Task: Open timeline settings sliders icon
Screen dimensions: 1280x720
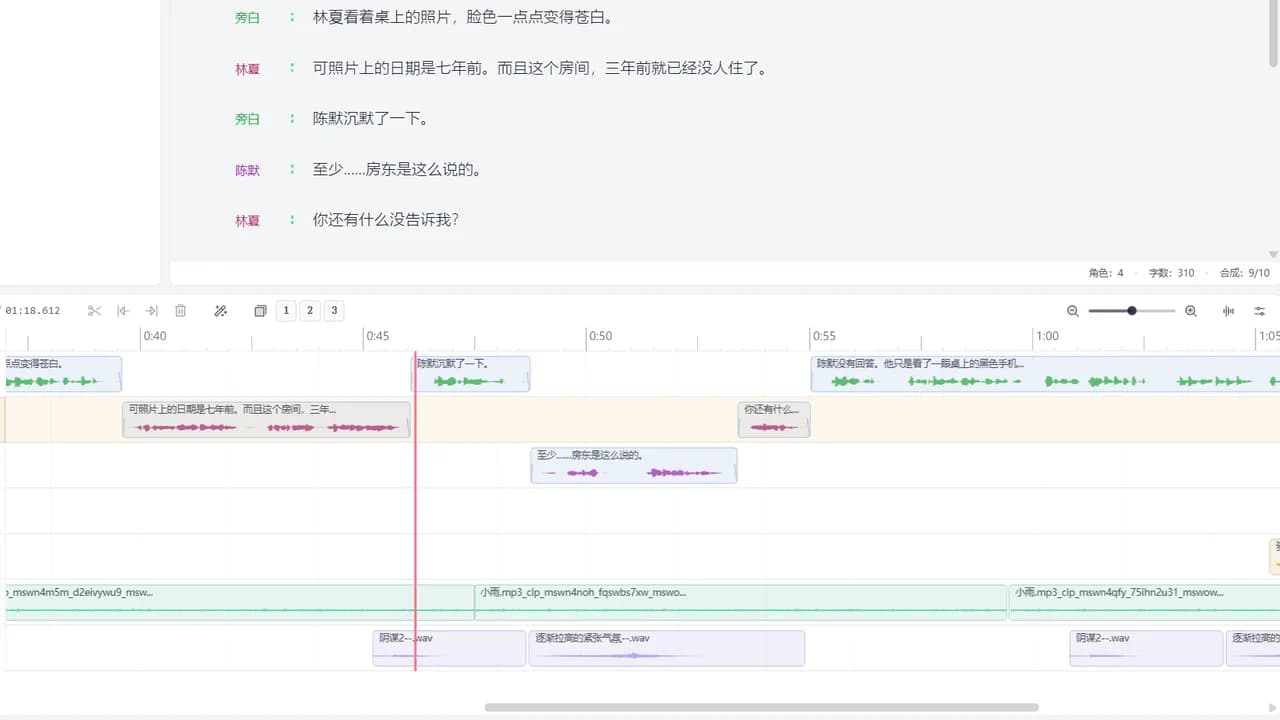Action: click(1260, 311)
